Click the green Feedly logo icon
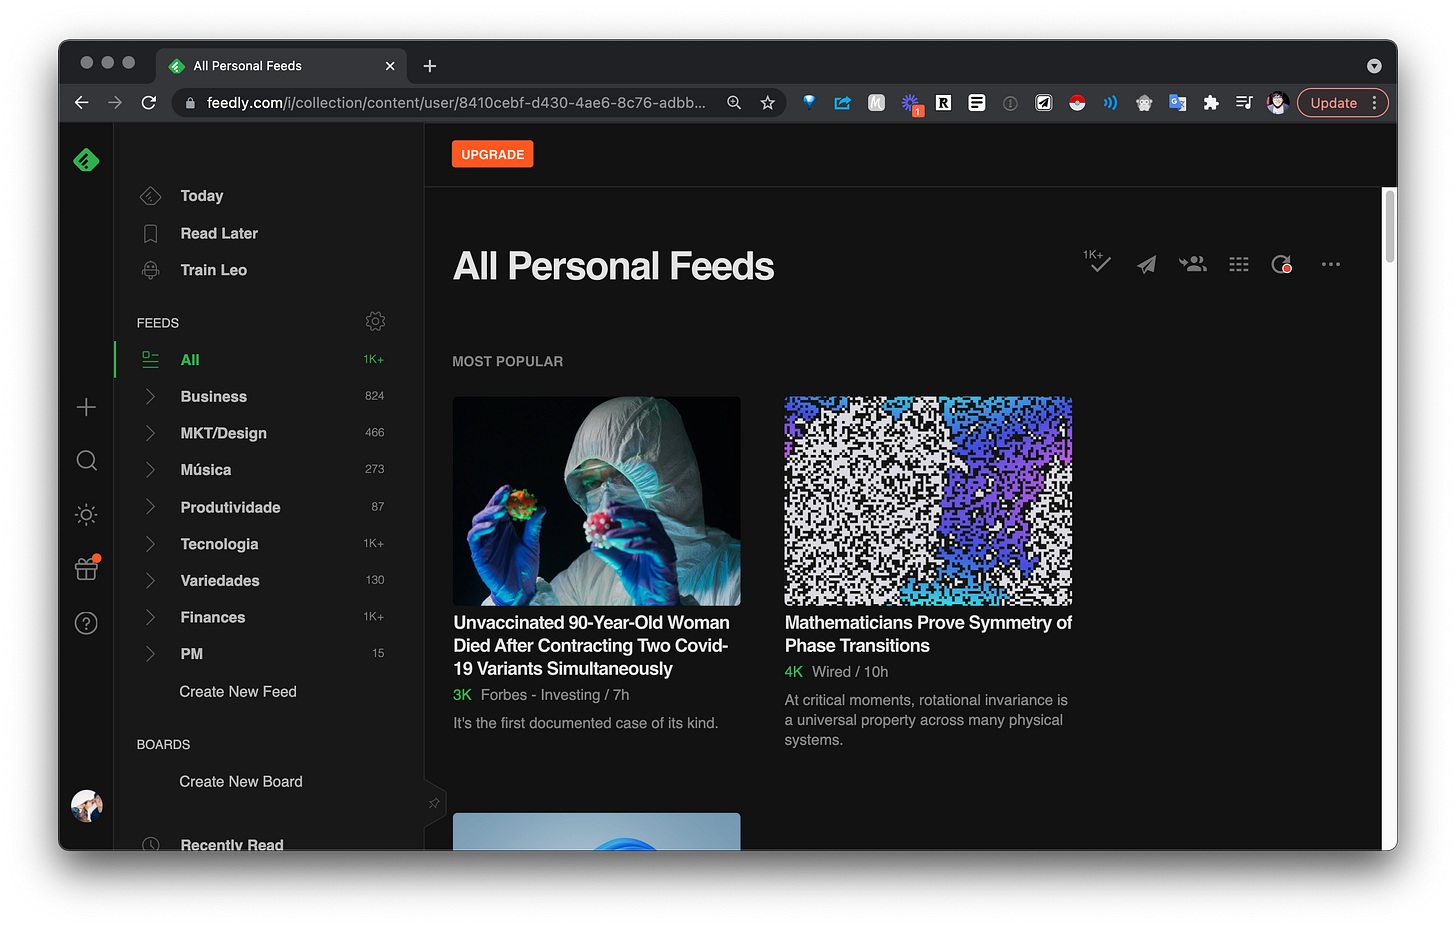The image size is (1456, 928). [x=86, y=159]
